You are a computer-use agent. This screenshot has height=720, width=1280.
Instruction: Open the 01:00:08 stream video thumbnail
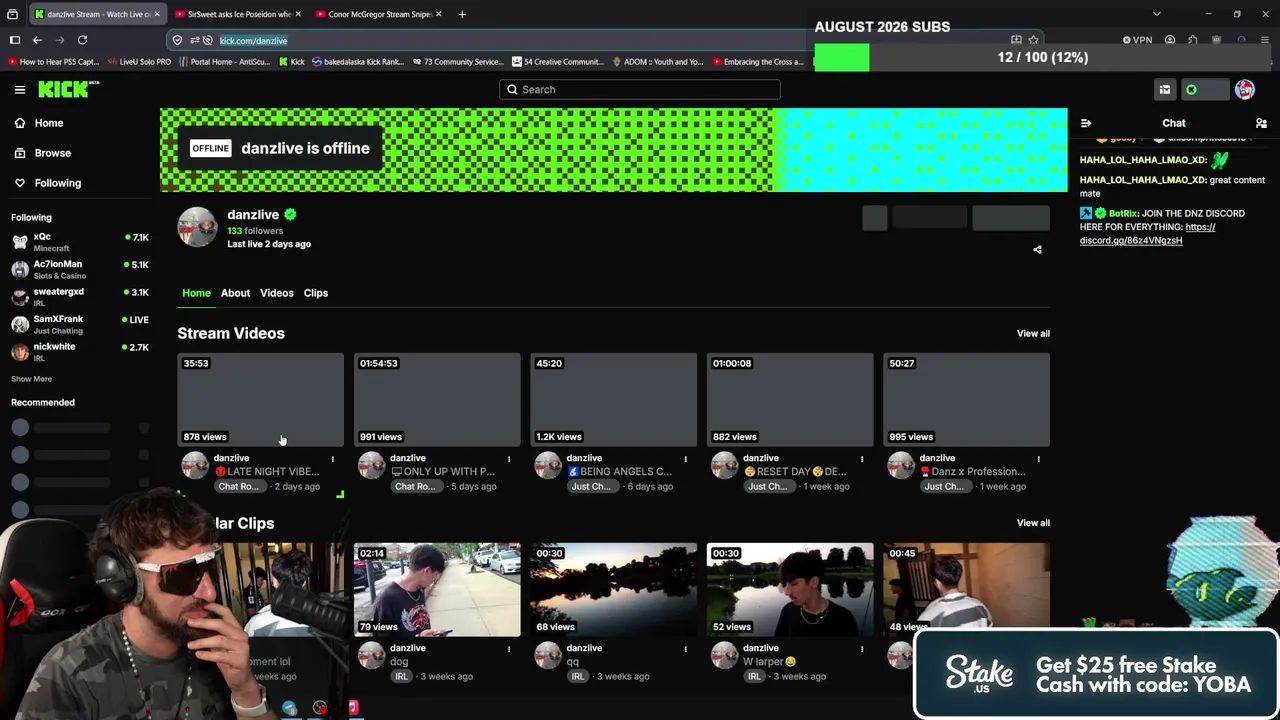pyautogui.click(x=790, y=399)
